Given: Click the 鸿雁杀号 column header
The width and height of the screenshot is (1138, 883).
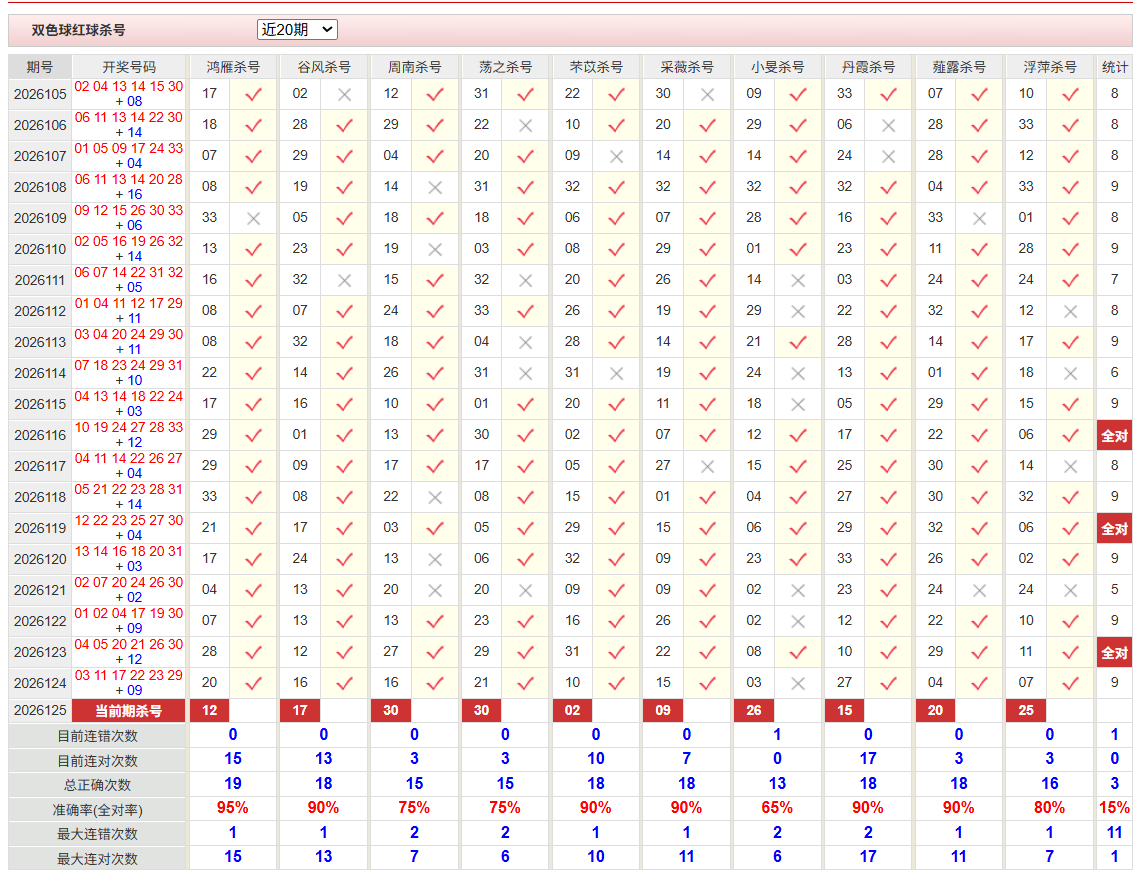Looking at the screenshot, I should (x=233, y=67).
